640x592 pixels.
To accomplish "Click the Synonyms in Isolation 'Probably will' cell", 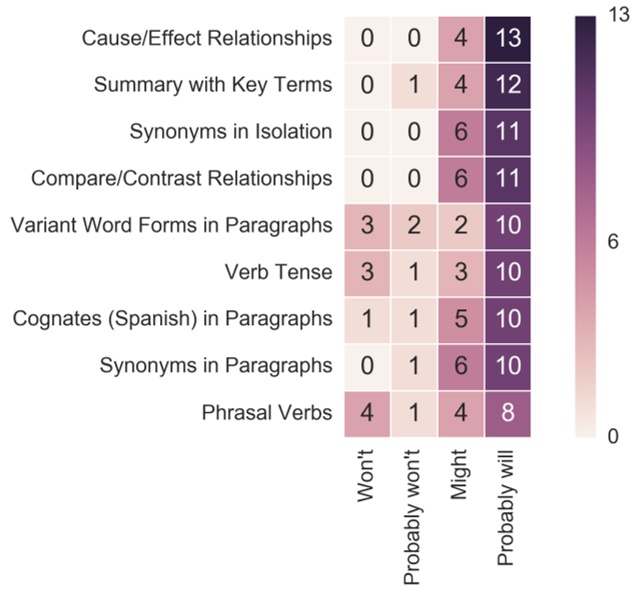I will pos(507,132).
